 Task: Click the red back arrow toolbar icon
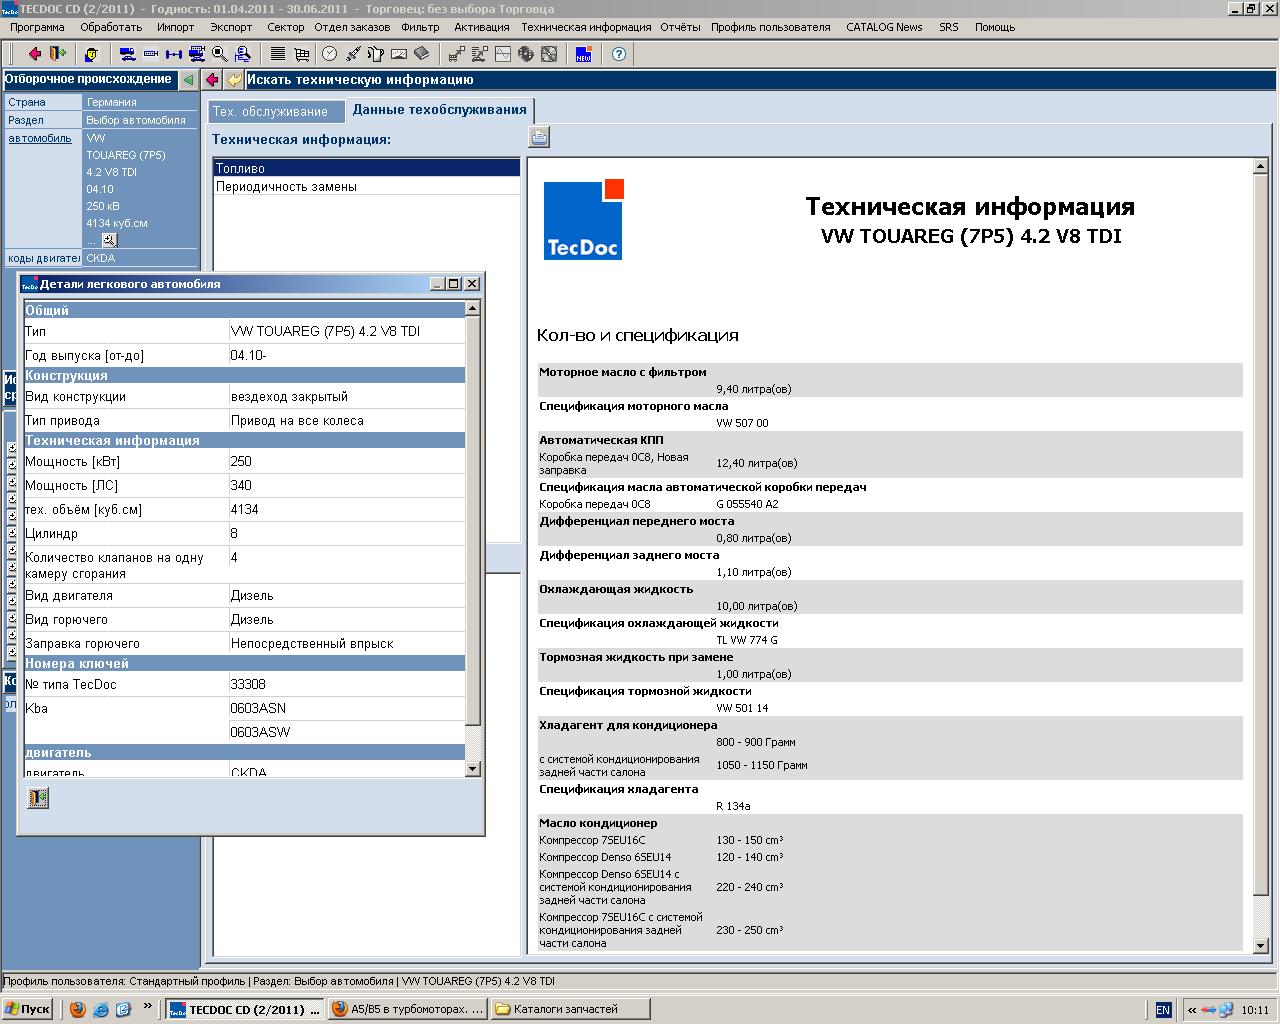pos(35,54)
